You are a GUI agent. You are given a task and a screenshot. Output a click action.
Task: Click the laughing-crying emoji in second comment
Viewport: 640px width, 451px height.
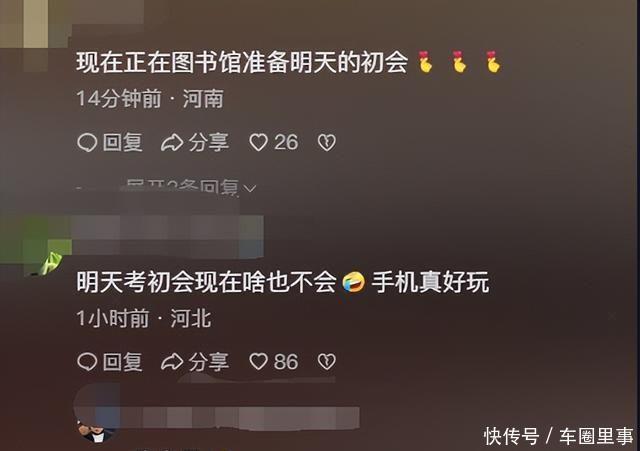click(353, 282)
